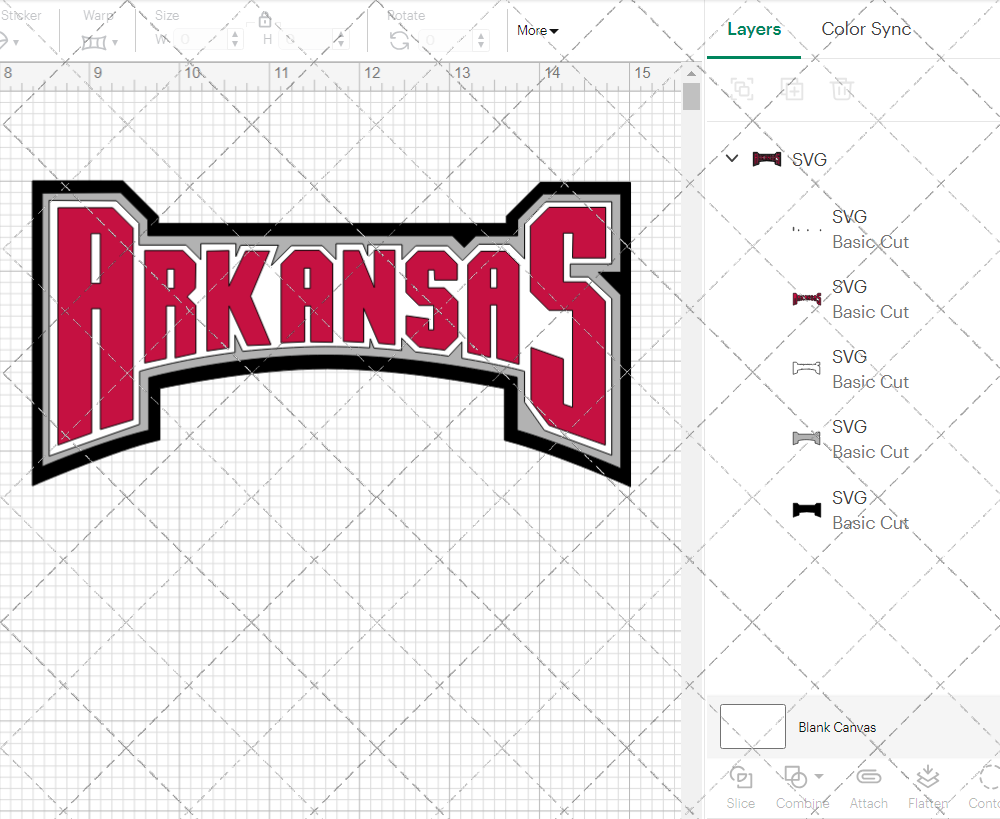The image size is (1000, 819).
Task: Open the More dropdown
Action: (536, 31)
